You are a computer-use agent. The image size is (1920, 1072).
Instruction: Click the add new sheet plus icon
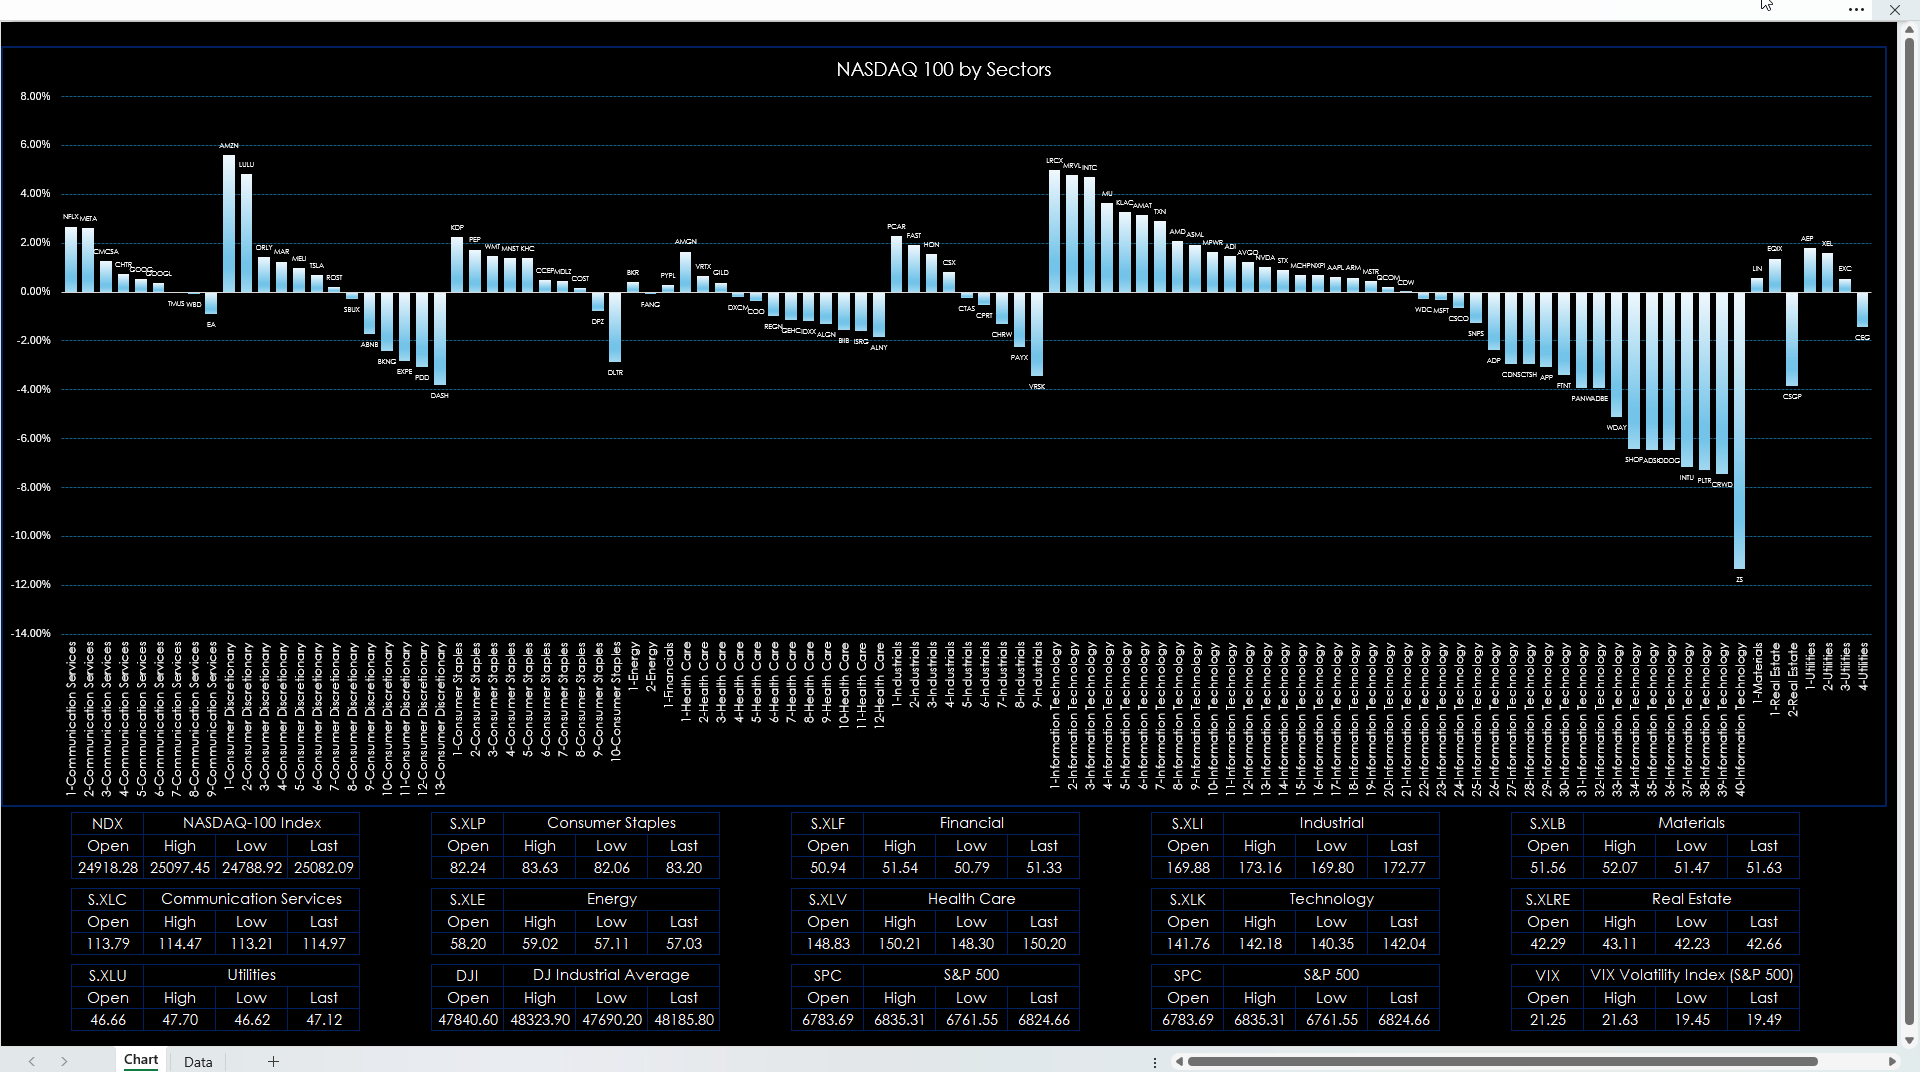click(273, 1061)
